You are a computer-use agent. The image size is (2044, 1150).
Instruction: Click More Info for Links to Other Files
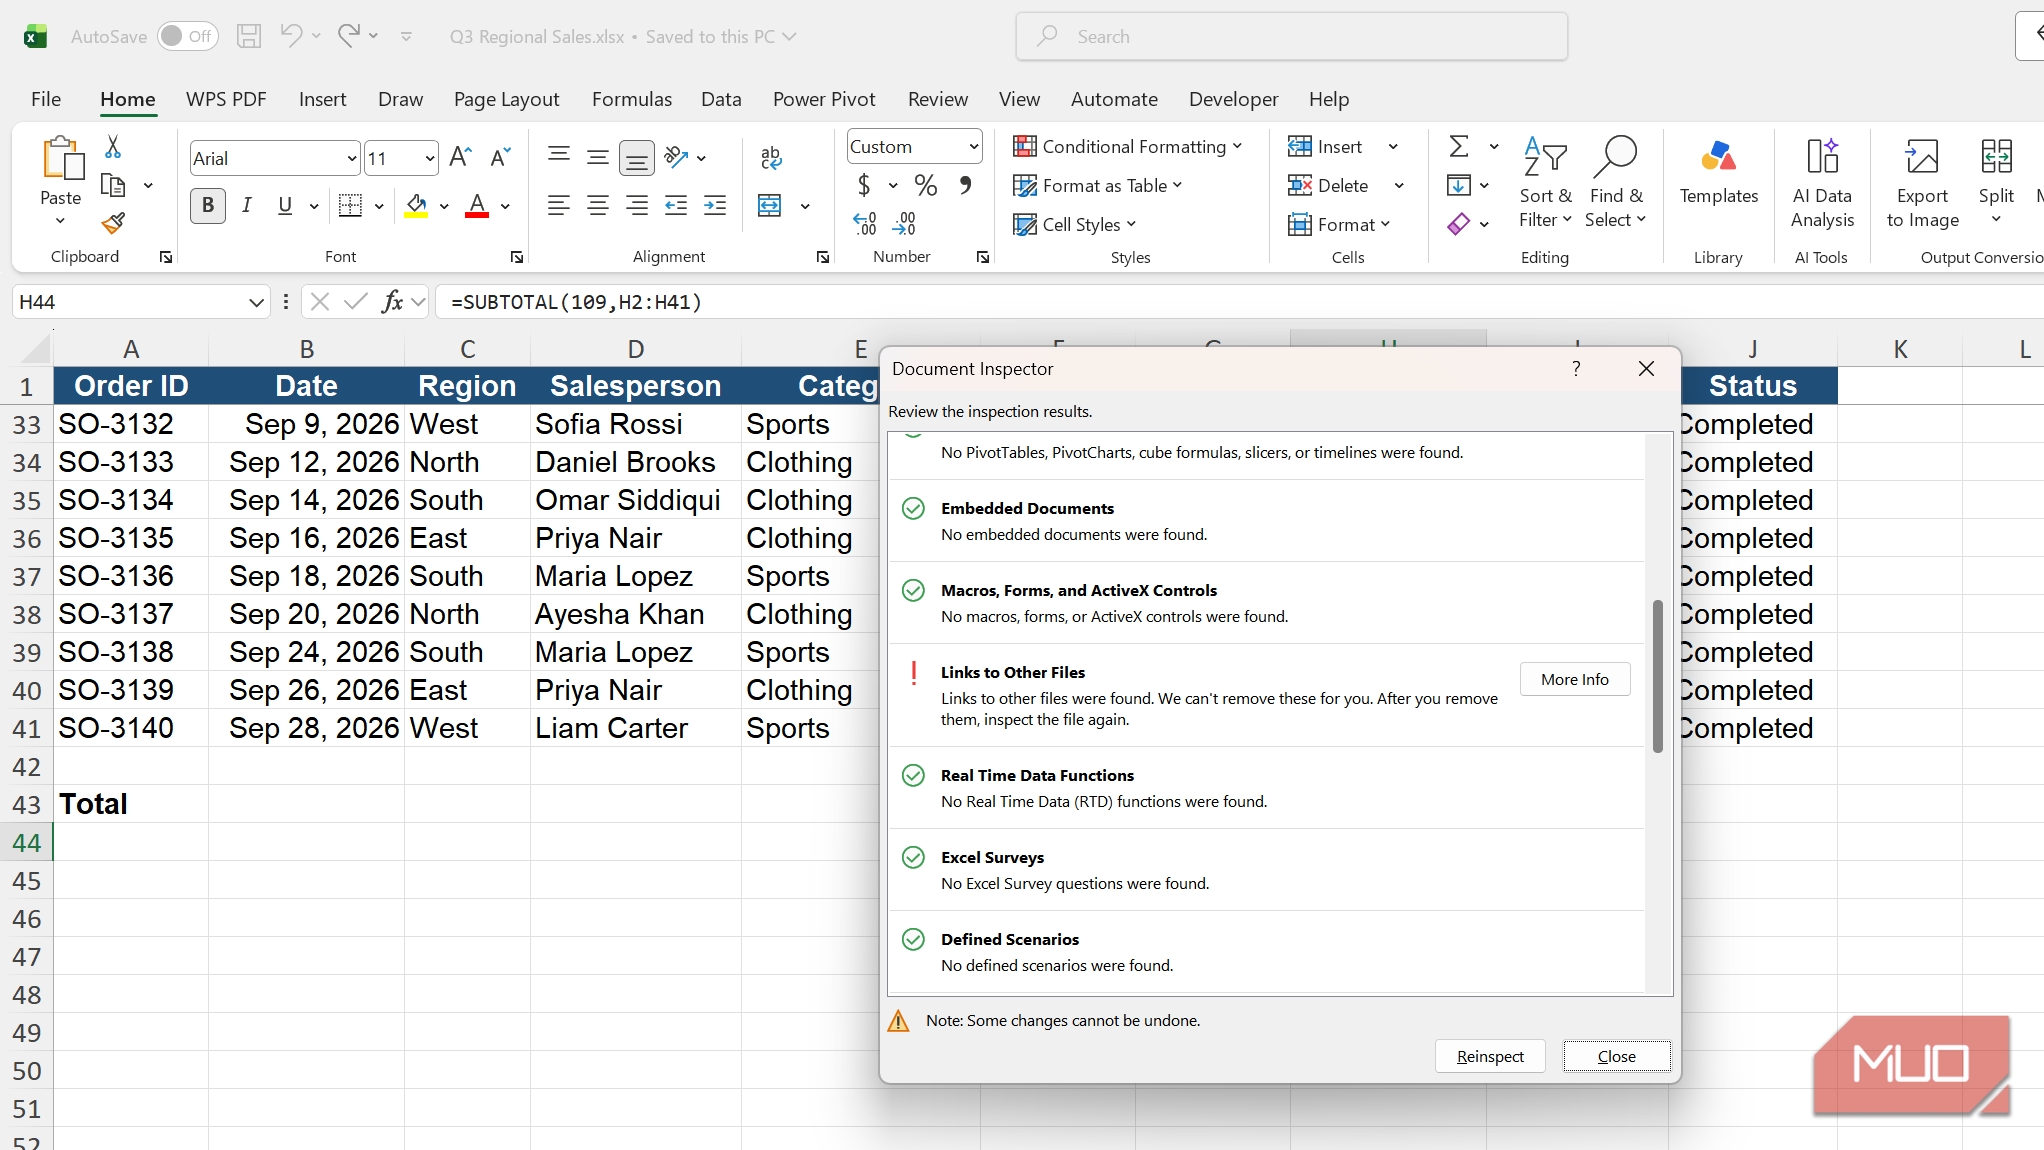(1575, 679)
